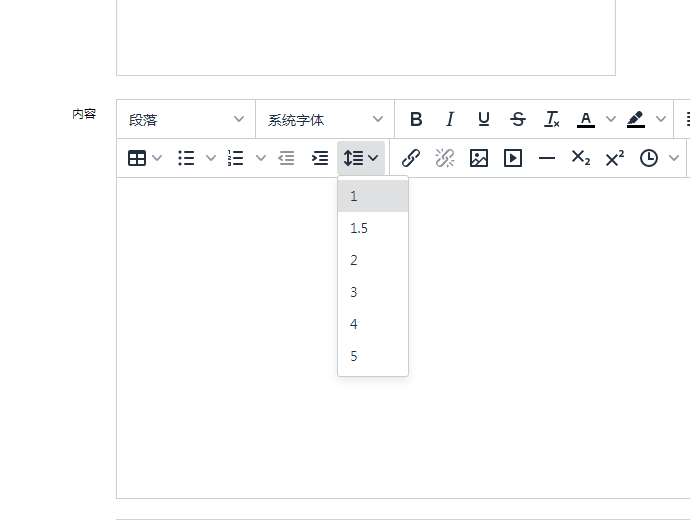
Task: Click the insert image icon
Action: [x=479, y=158]
